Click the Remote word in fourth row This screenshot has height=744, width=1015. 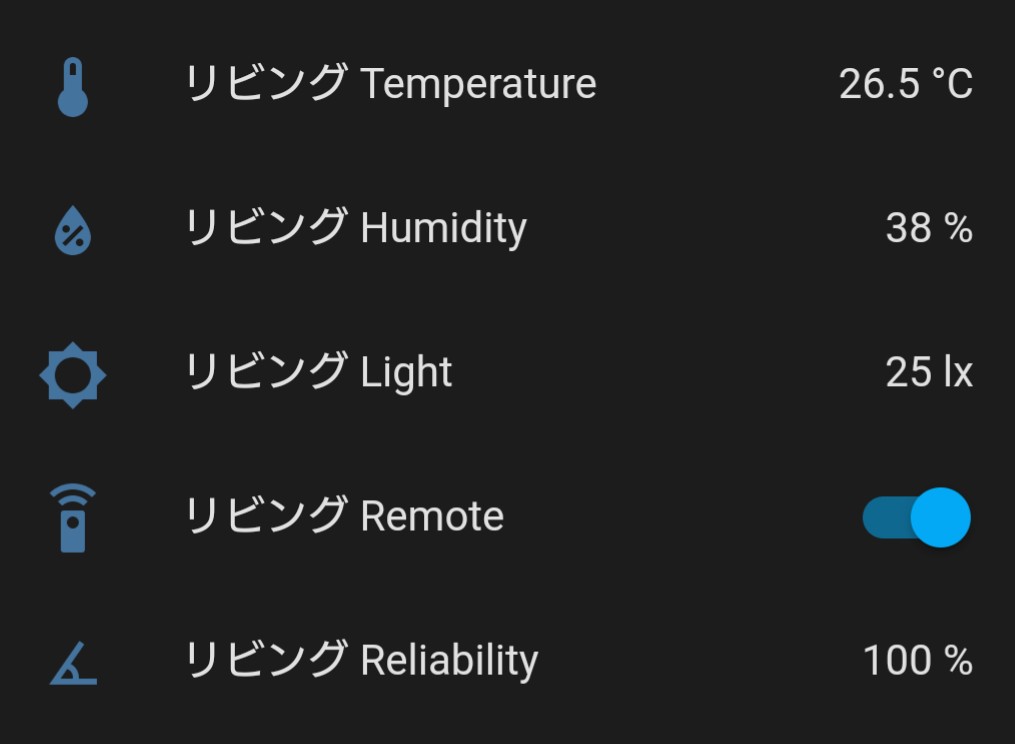[x=432, y=517]
